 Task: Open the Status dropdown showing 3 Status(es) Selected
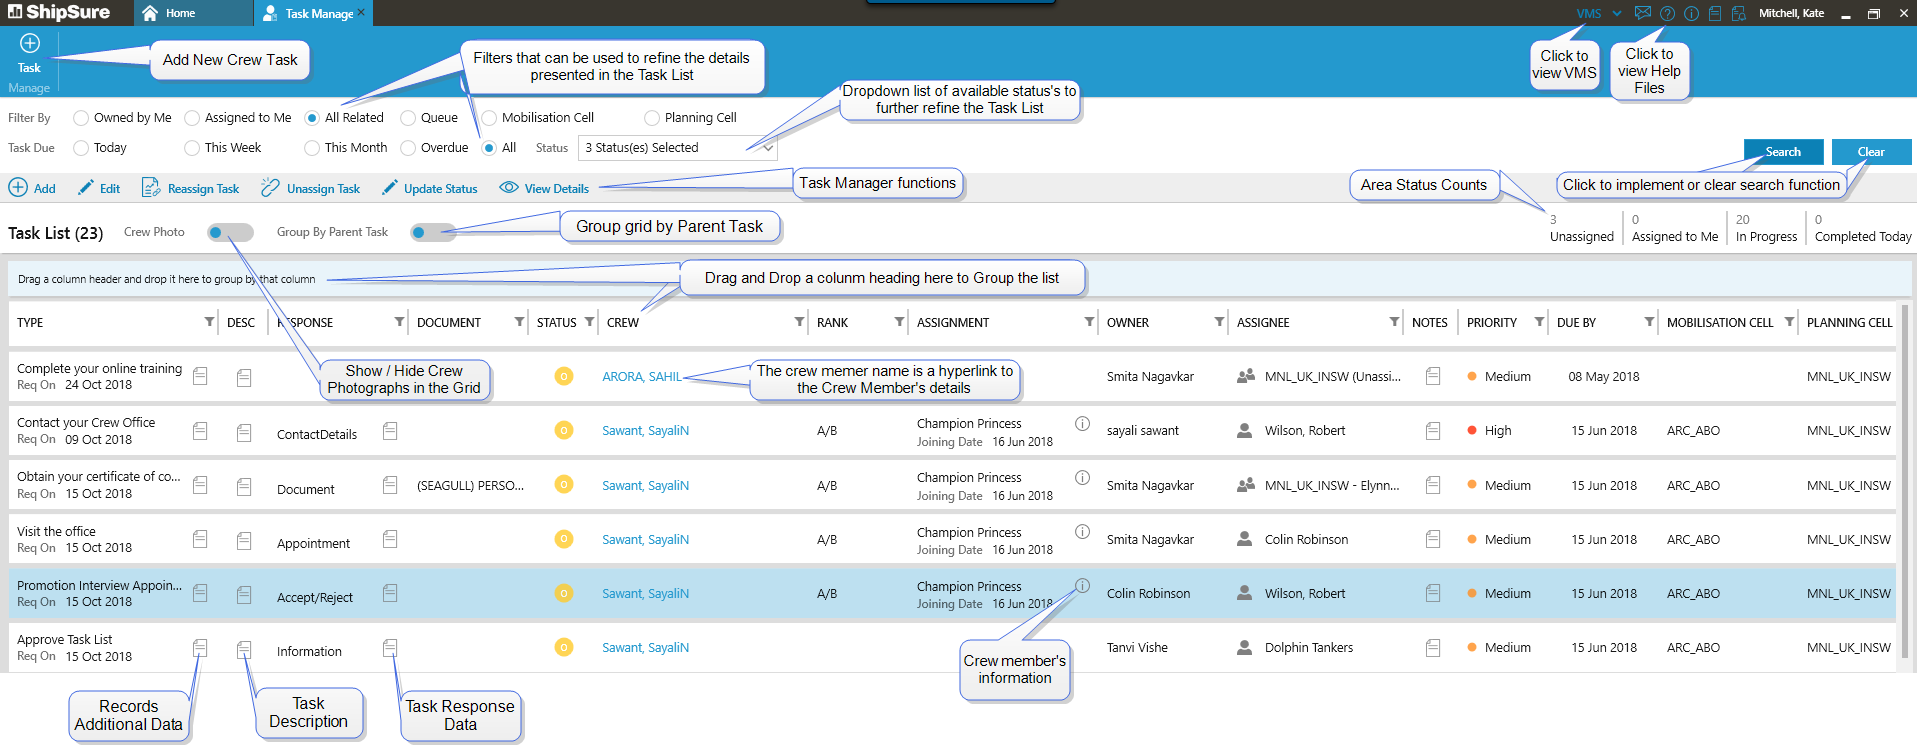point(677,148)
